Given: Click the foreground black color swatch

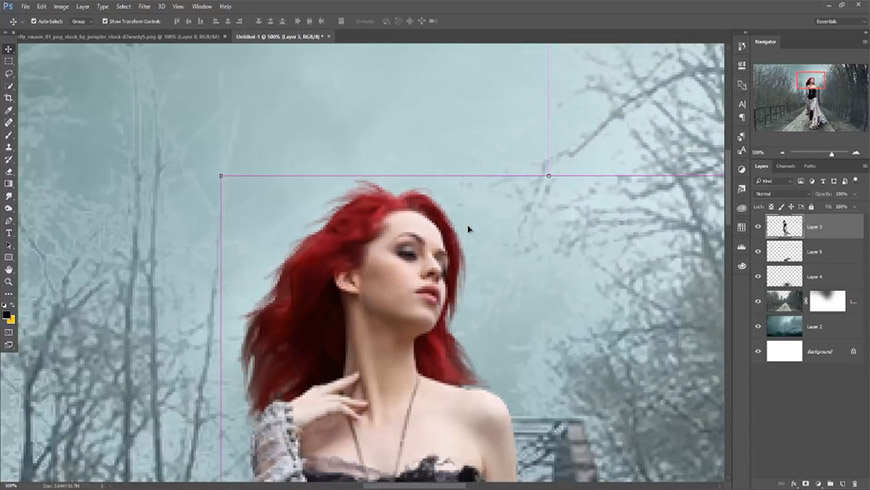Looking at the screenshot, I should [7, 315].
